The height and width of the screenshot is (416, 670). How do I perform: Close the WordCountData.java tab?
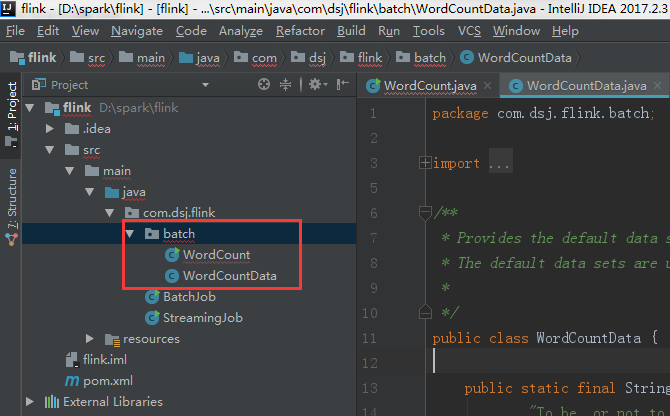tap(658, 85)
